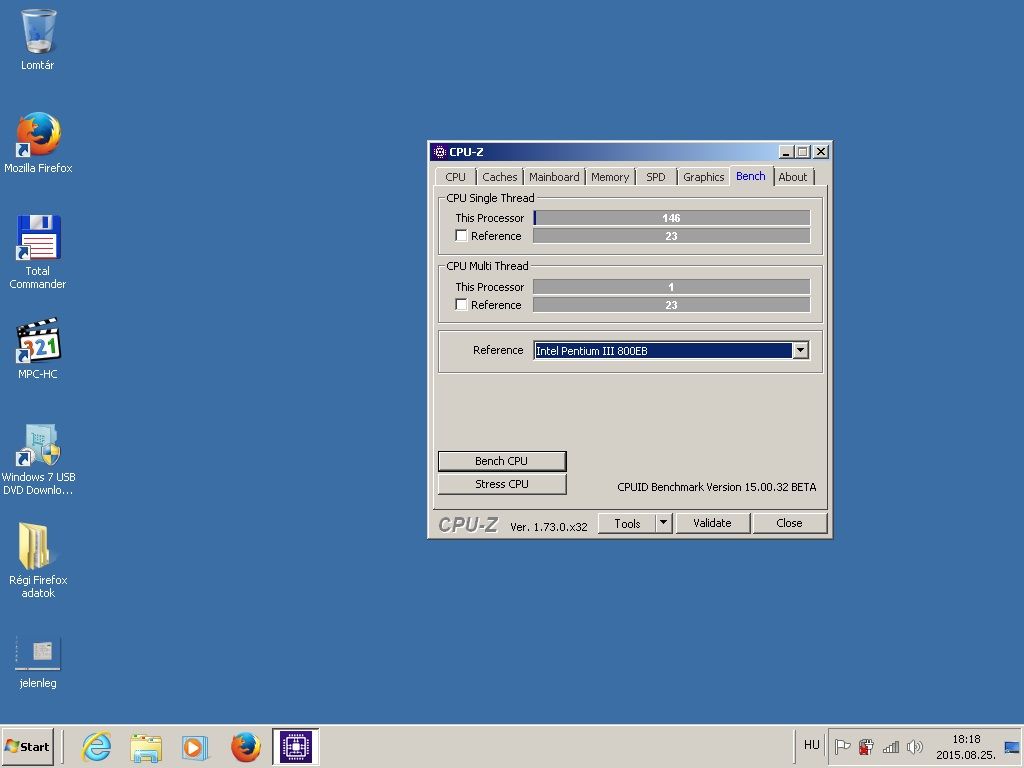The height and width of the screenshot is (768, 1024).
Task: Select Windows 7 USB DVD Download shortcut
Action: pos(38,459)
